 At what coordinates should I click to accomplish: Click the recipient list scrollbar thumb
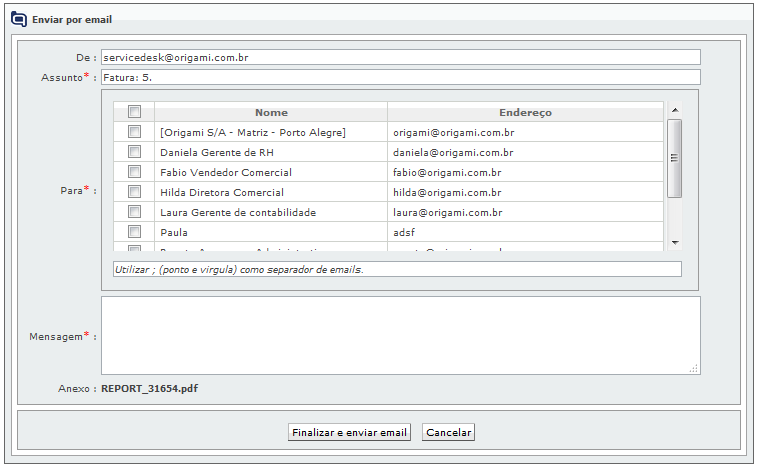[674, 158]
